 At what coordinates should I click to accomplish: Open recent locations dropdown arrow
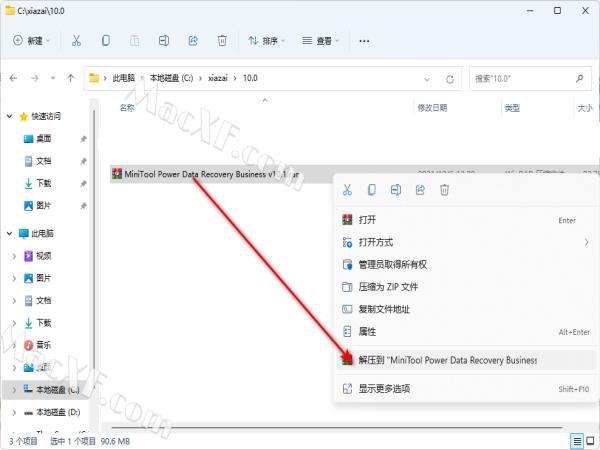click(x=53, y=78)
